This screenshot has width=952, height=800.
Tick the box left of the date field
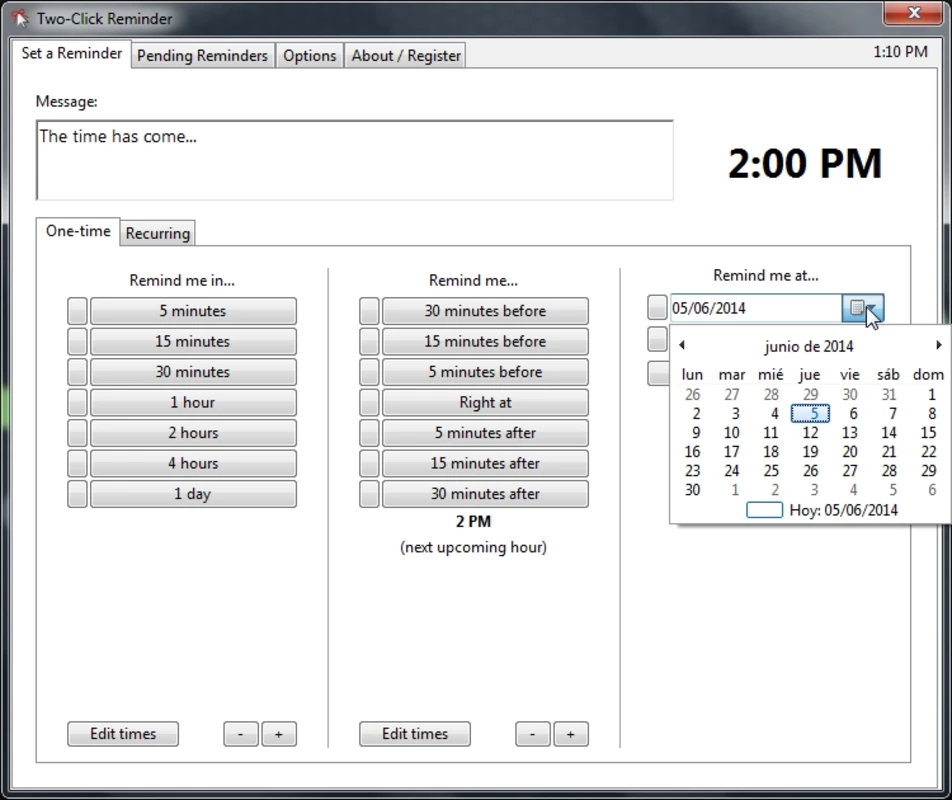[658, 307]
